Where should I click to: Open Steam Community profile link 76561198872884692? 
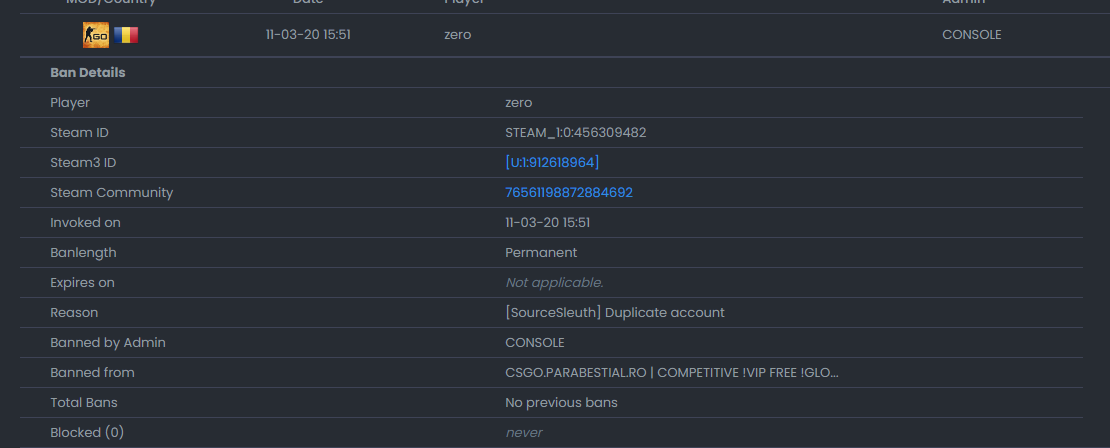point(568,193)
